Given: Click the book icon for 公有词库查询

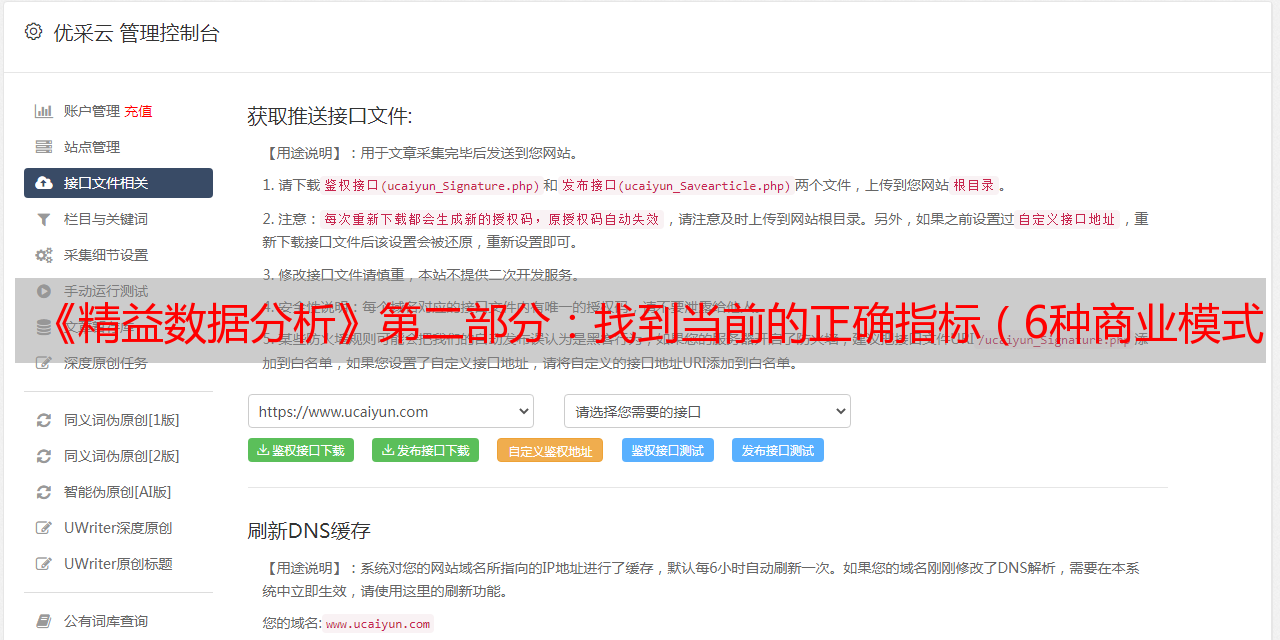Looking at the screenshot, I should (x=44, y=621).
